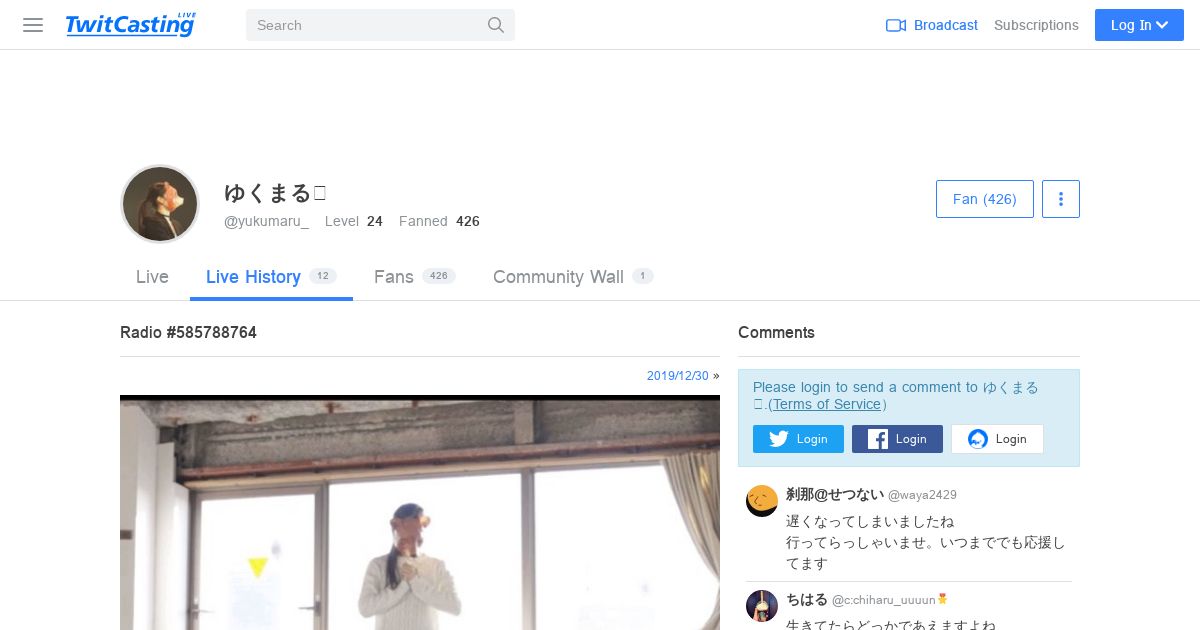
Task: Expand the Log In dropdown
Action: point(1139,25)
